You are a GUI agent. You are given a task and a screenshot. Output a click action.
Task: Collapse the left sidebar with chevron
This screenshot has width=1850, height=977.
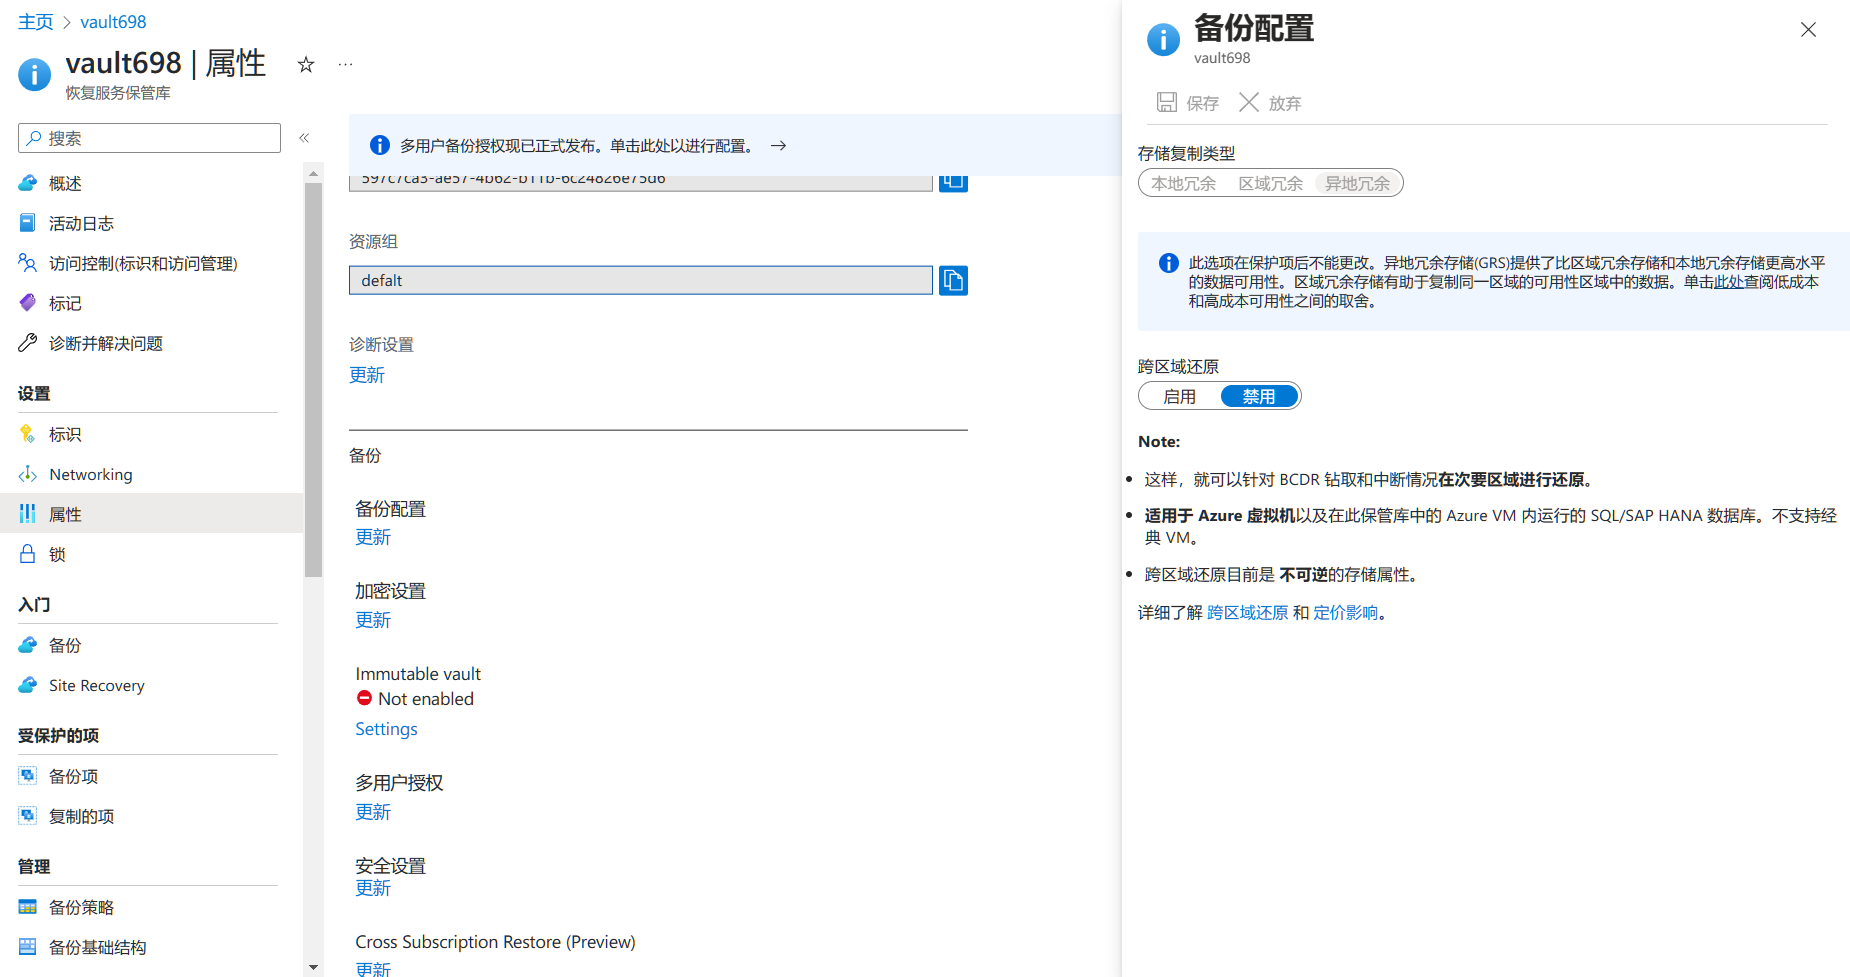[x=304, y=138]
